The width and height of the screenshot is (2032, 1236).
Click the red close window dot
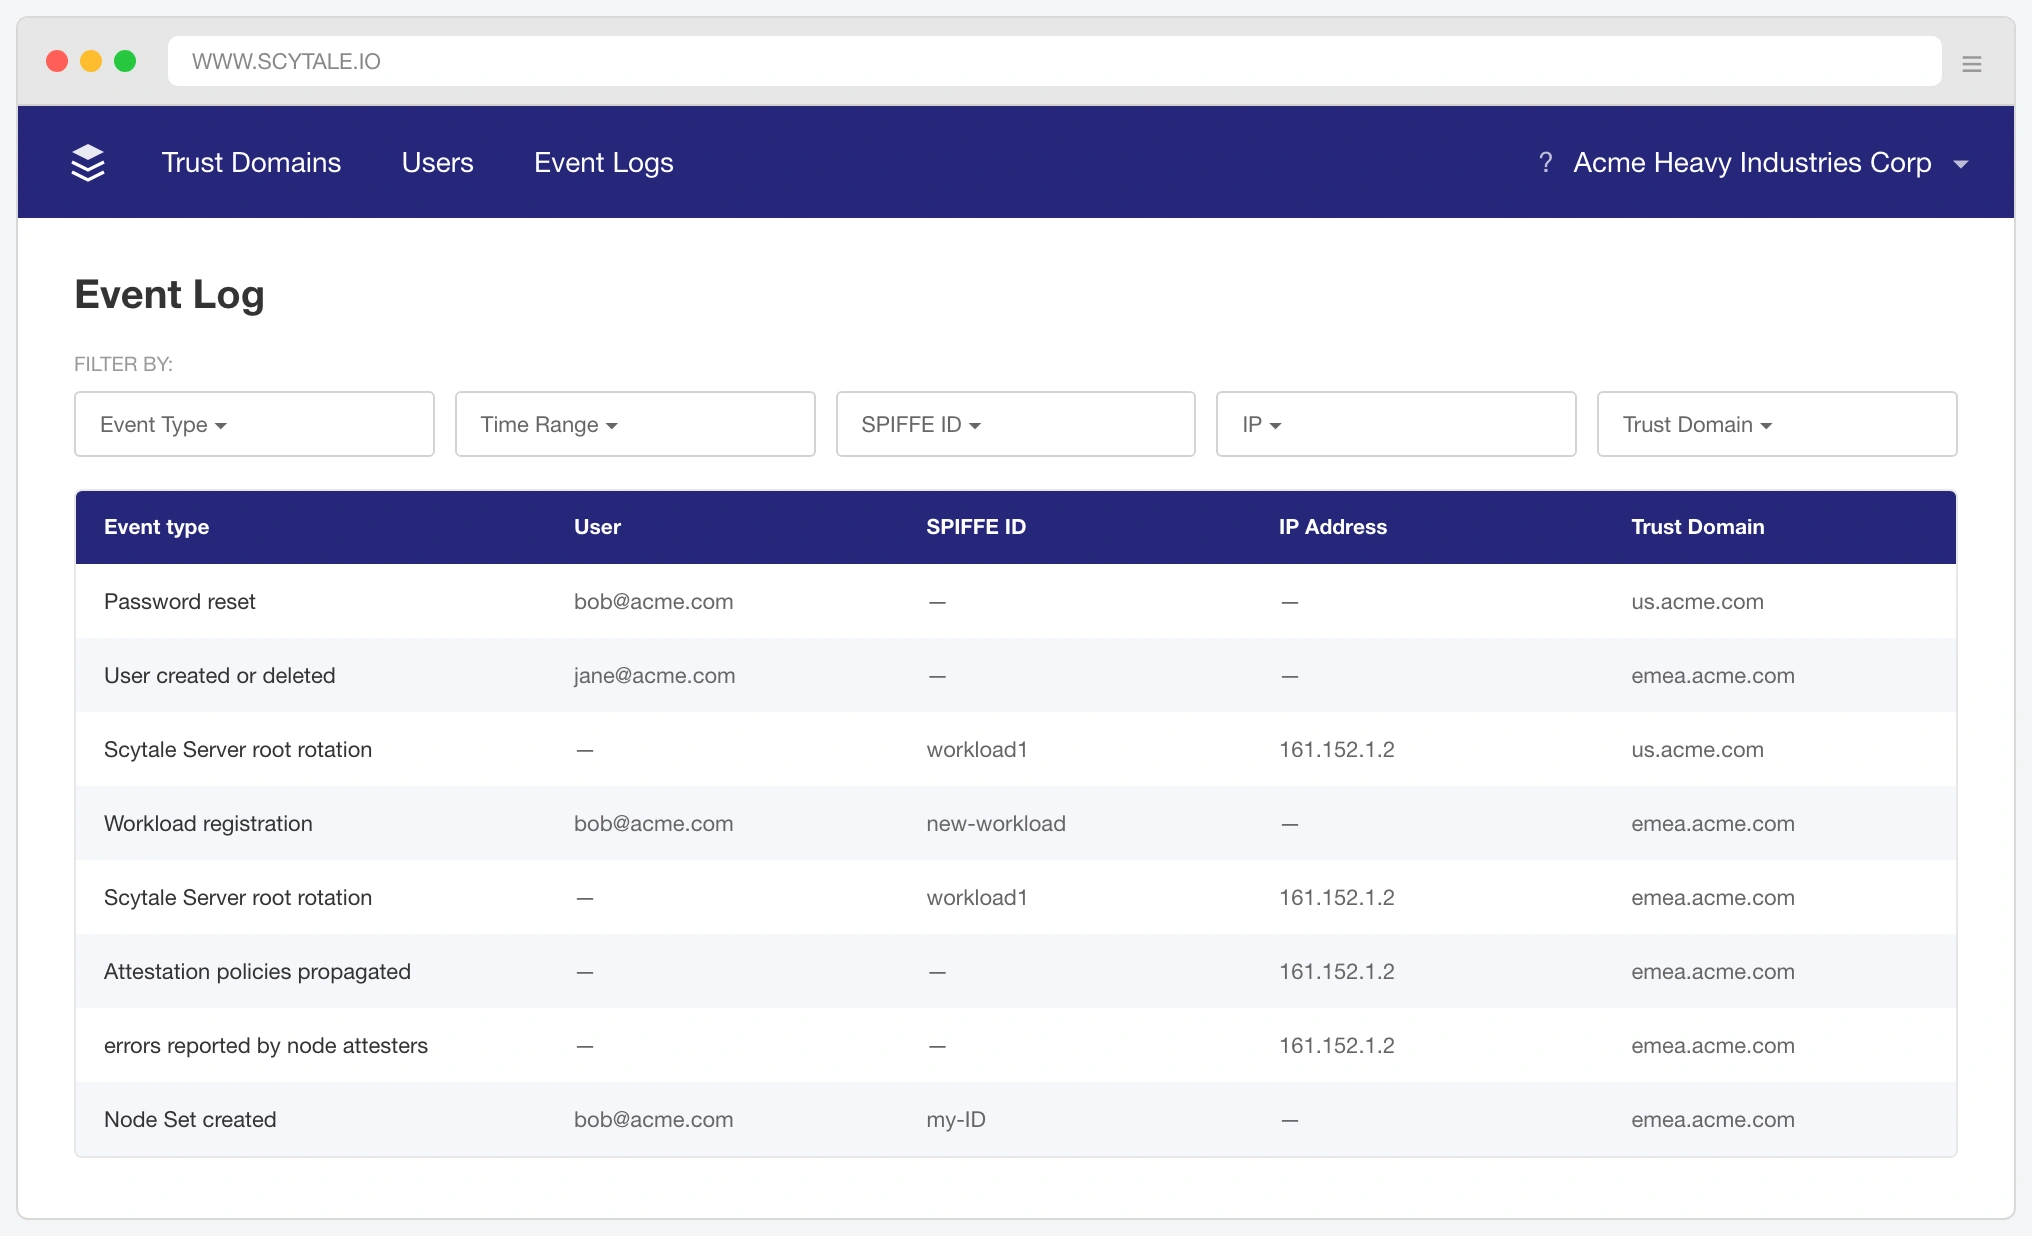[57, 61]
